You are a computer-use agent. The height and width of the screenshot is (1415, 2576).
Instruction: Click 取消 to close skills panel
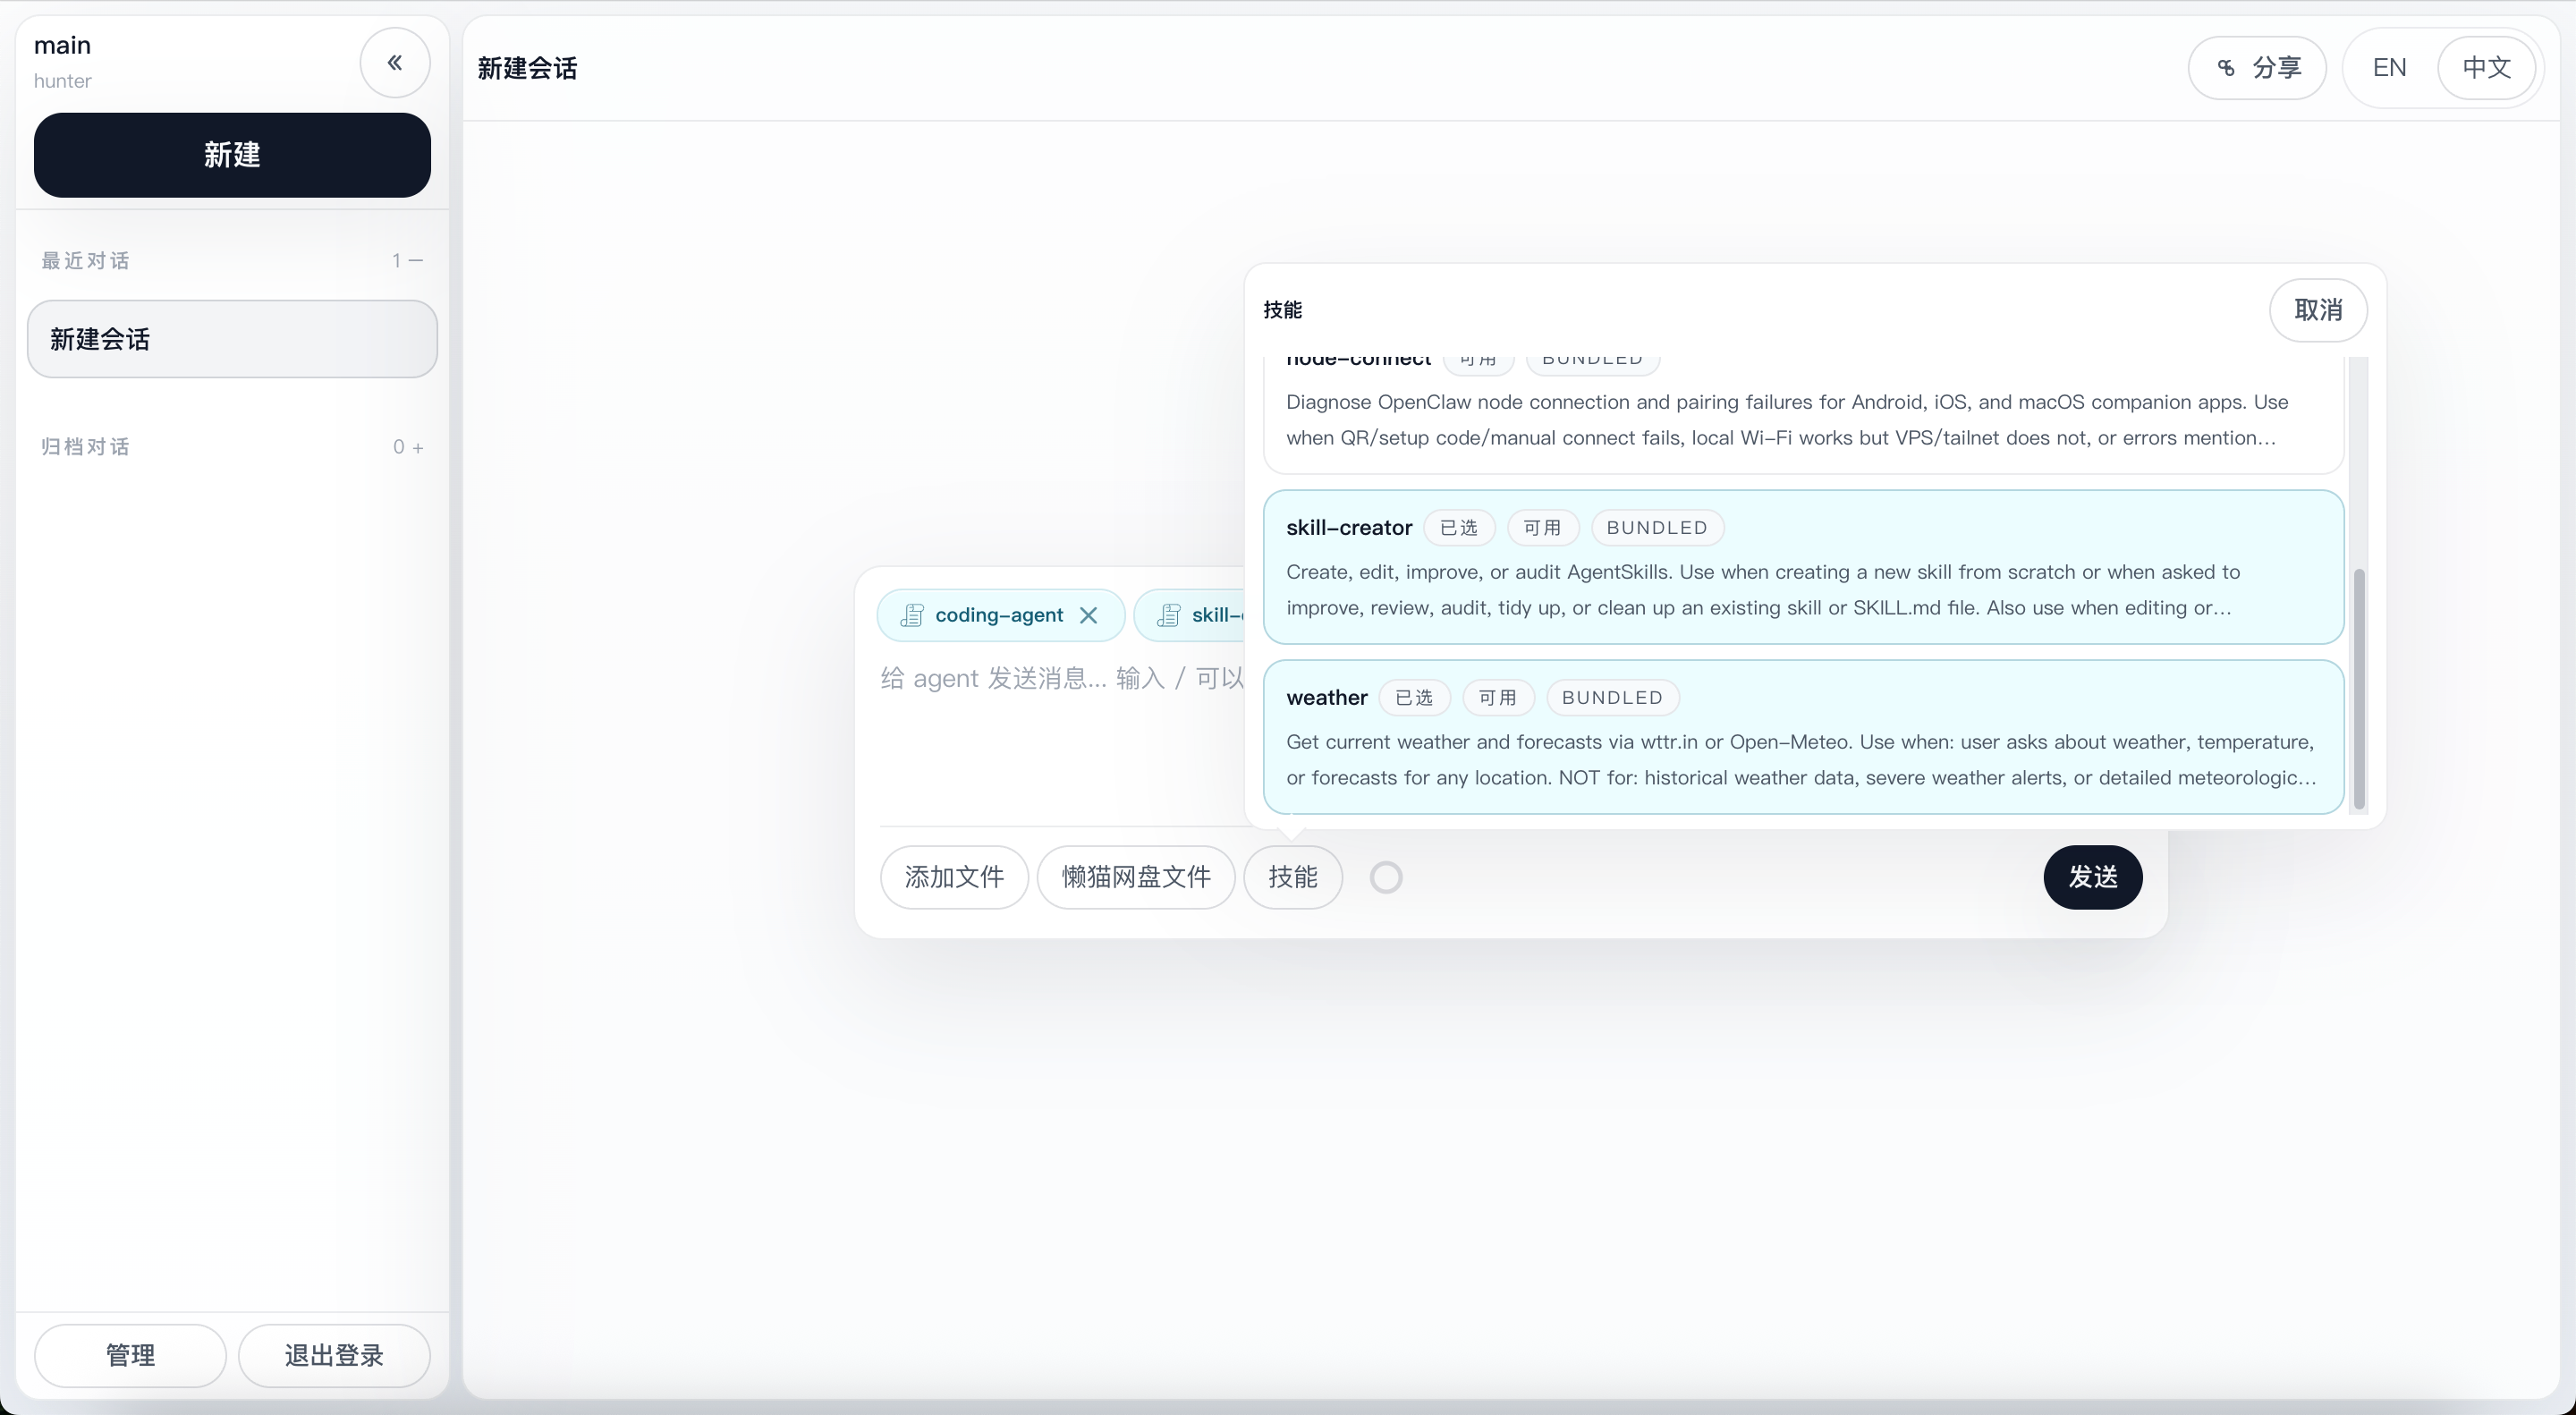click(x=2318, y=310)
